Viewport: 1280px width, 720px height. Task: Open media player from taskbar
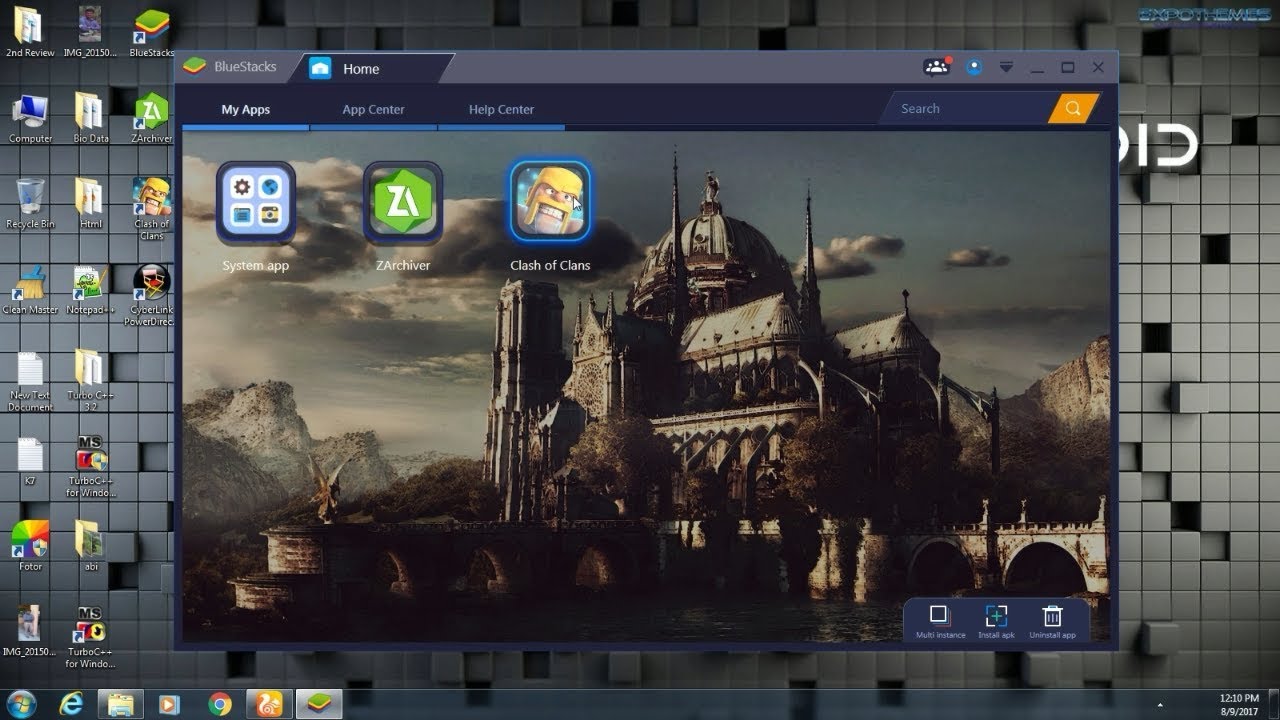click(170, 704)
